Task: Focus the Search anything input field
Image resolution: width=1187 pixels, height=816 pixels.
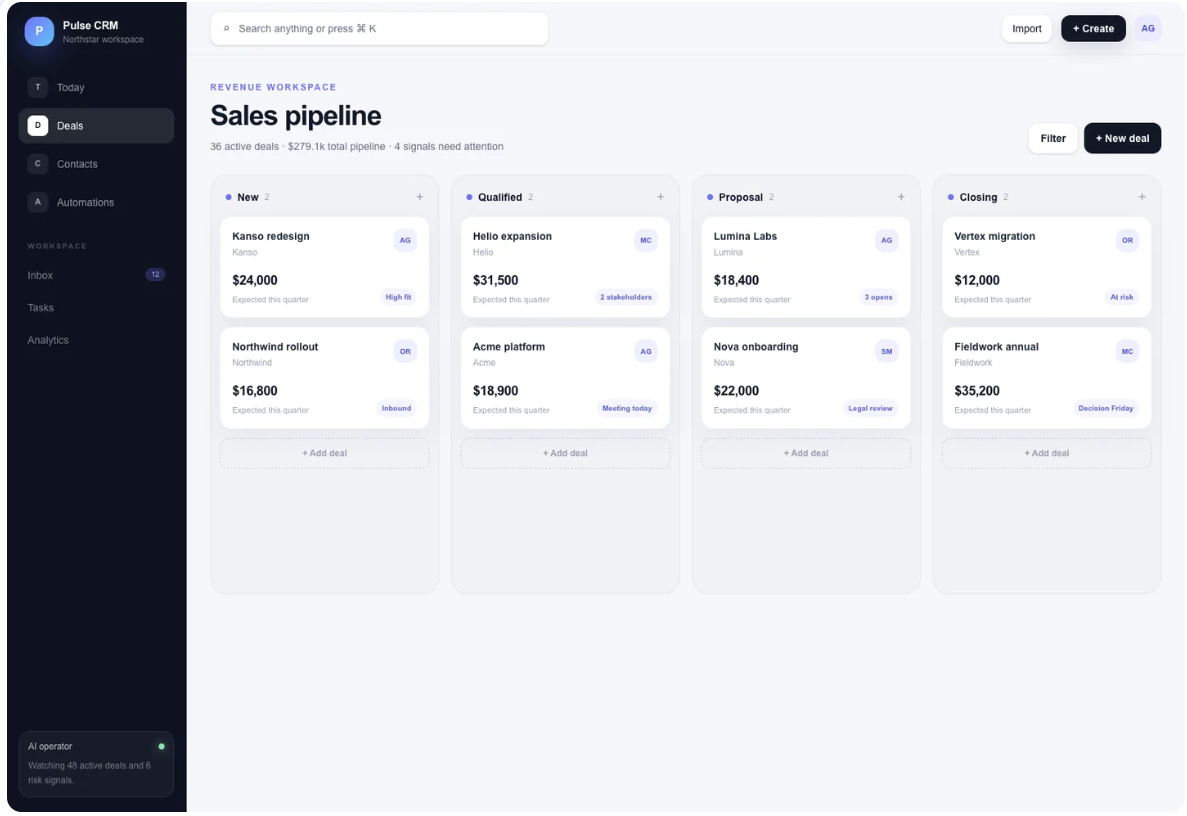Action: pos(379,29)
